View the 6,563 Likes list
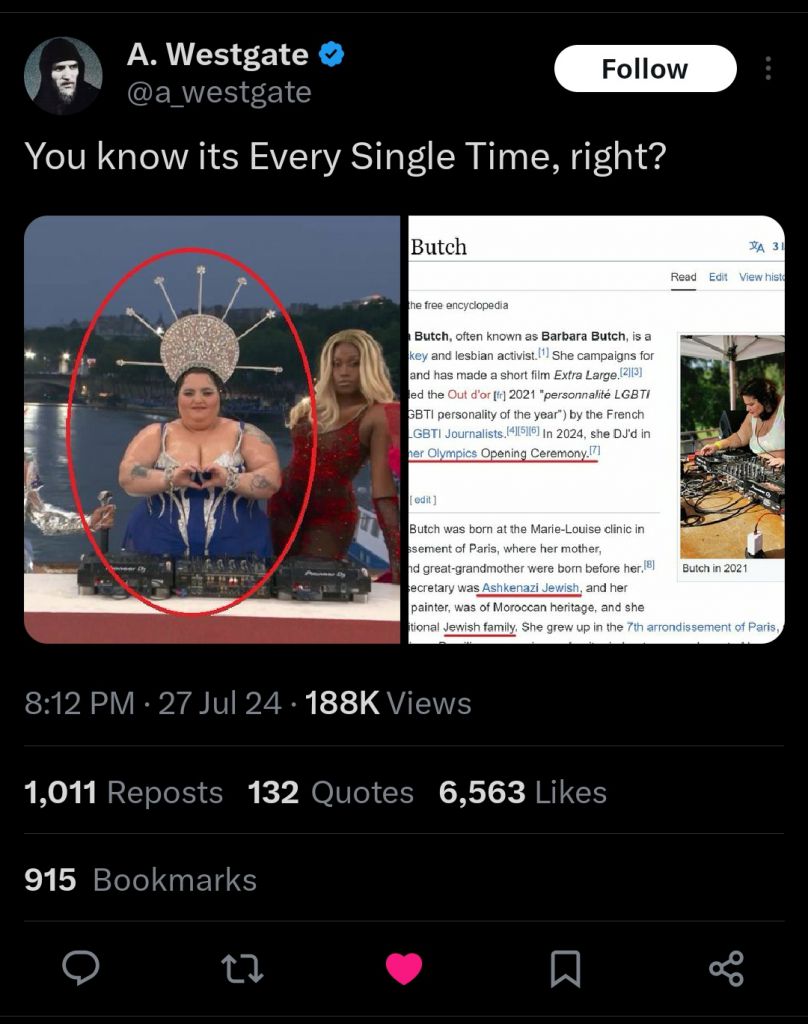 tap(523, 792)
